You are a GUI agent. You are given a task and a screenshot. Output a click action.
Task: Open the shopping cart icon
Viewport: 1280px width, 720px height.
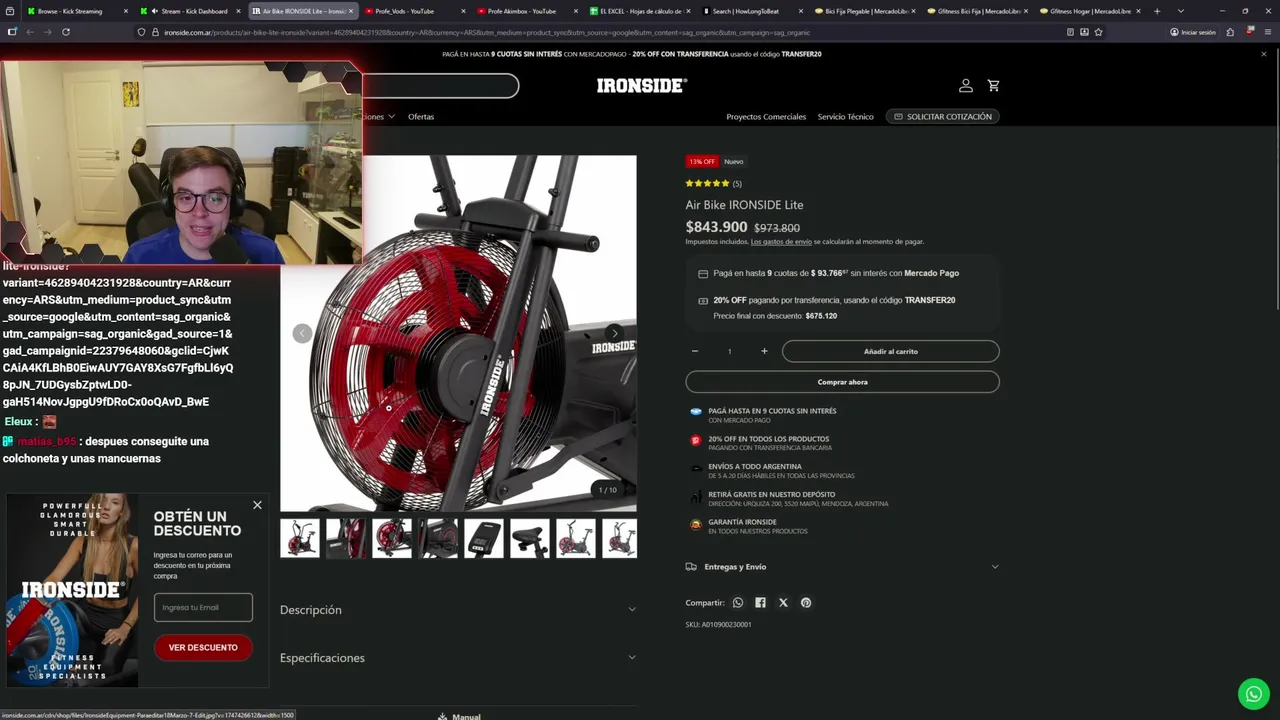point(993,86)
